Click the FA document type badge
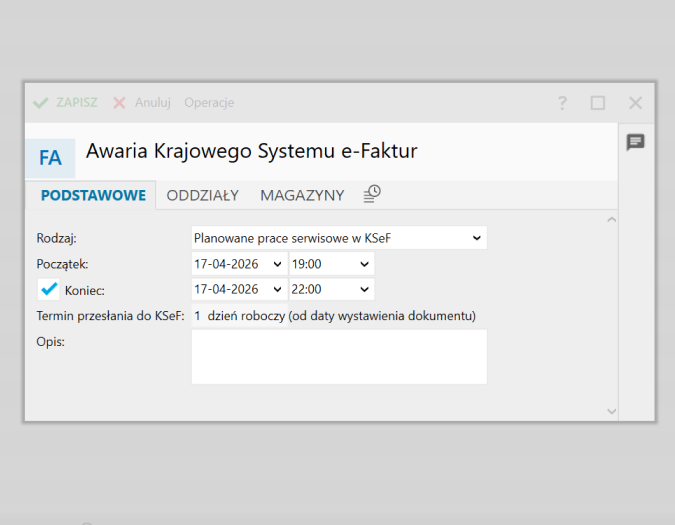This screenshot has width=675, height=525. coord(50,158)
